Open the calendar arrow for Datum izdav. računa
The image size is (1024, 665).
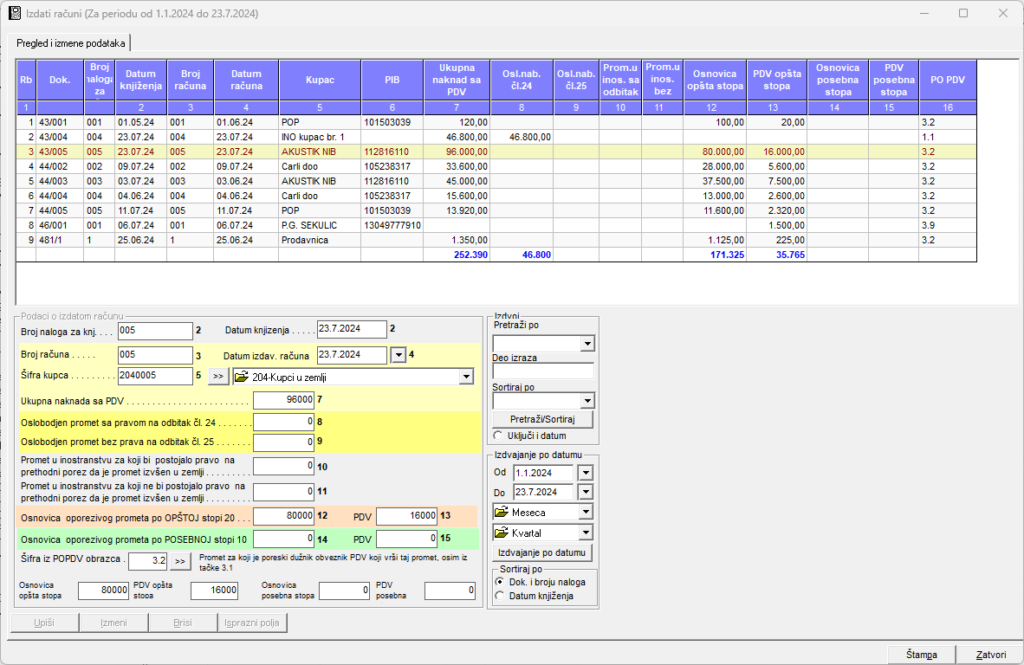coord(398,354)
